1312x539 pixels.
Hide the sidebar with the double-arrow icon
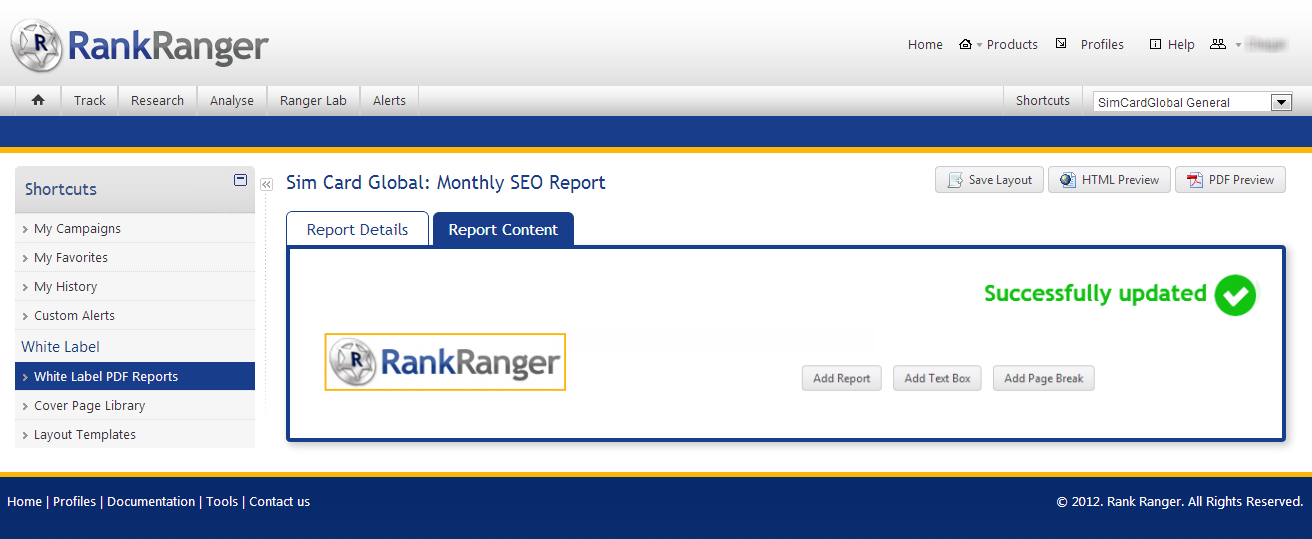pyautogui.click(x=266, y=184)
